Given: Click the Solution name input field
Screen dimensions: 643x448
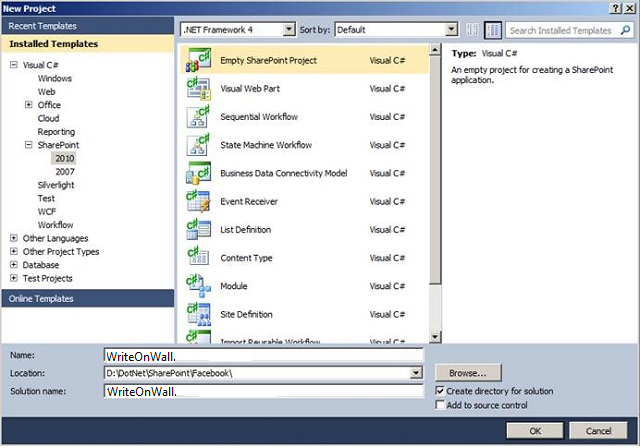Looking at the screenshot, I should coord(263,391).
